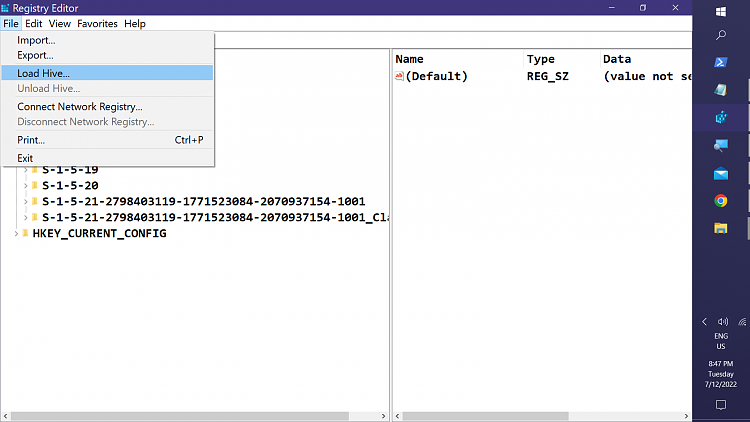750x422 pixels.
Task: Open File Explorer from the taskbar
Action: pyautogui.click(x=721, y=228)
